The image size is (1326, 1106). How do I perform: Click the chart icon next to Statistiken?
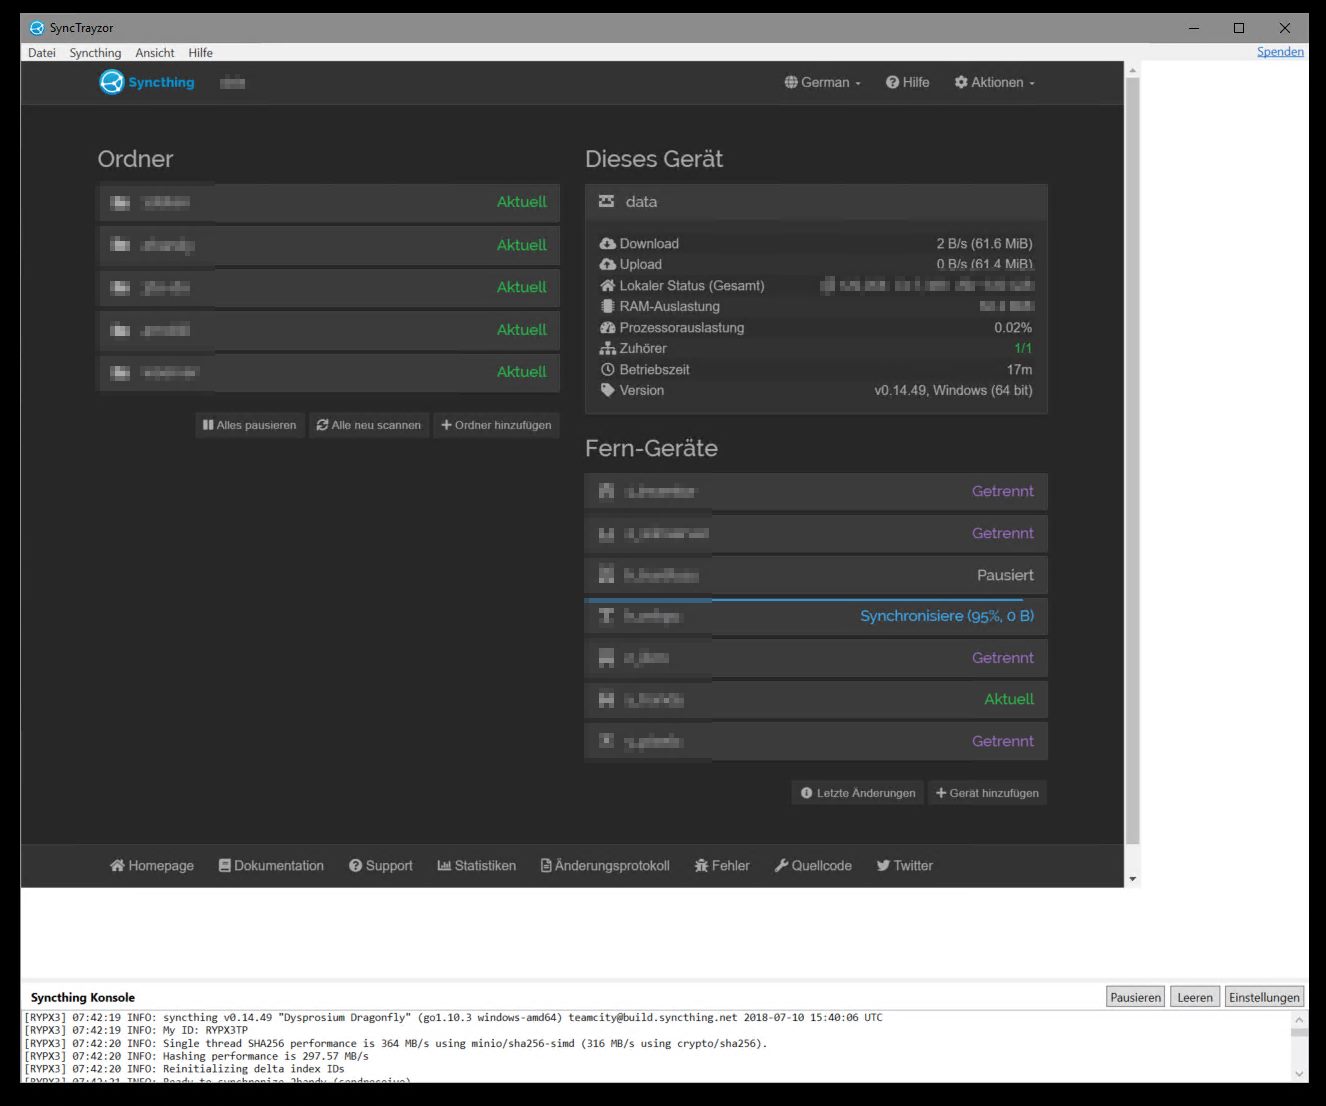[x=444, y=865]
